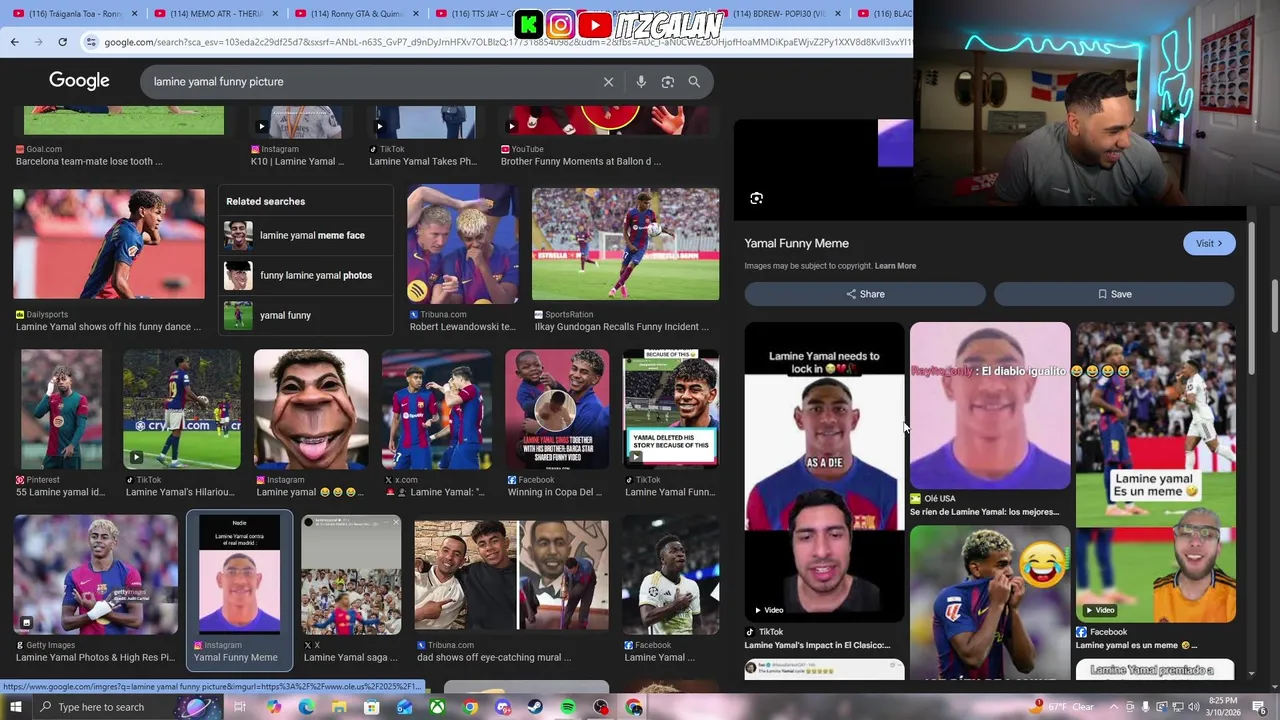Close the Tráiganla Toa tab
Image resolution: width=1280 pixels, height=720 pixels.
(x=133, y=13)
